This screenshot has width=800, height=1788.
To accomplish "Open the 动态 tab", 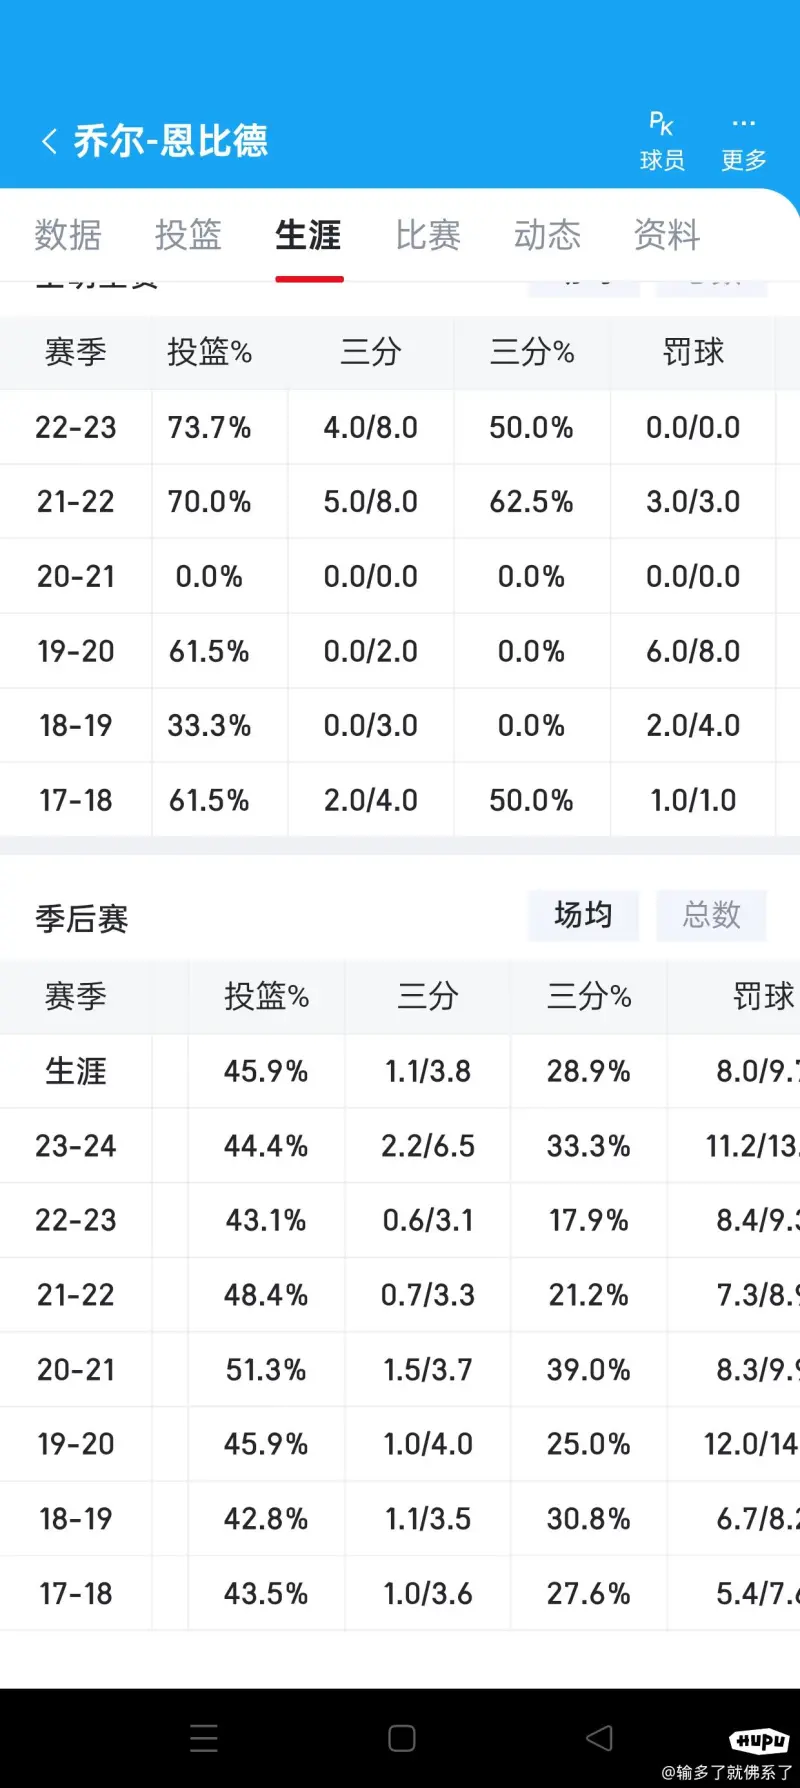I will pyautogui.click(x=547, y=235).
